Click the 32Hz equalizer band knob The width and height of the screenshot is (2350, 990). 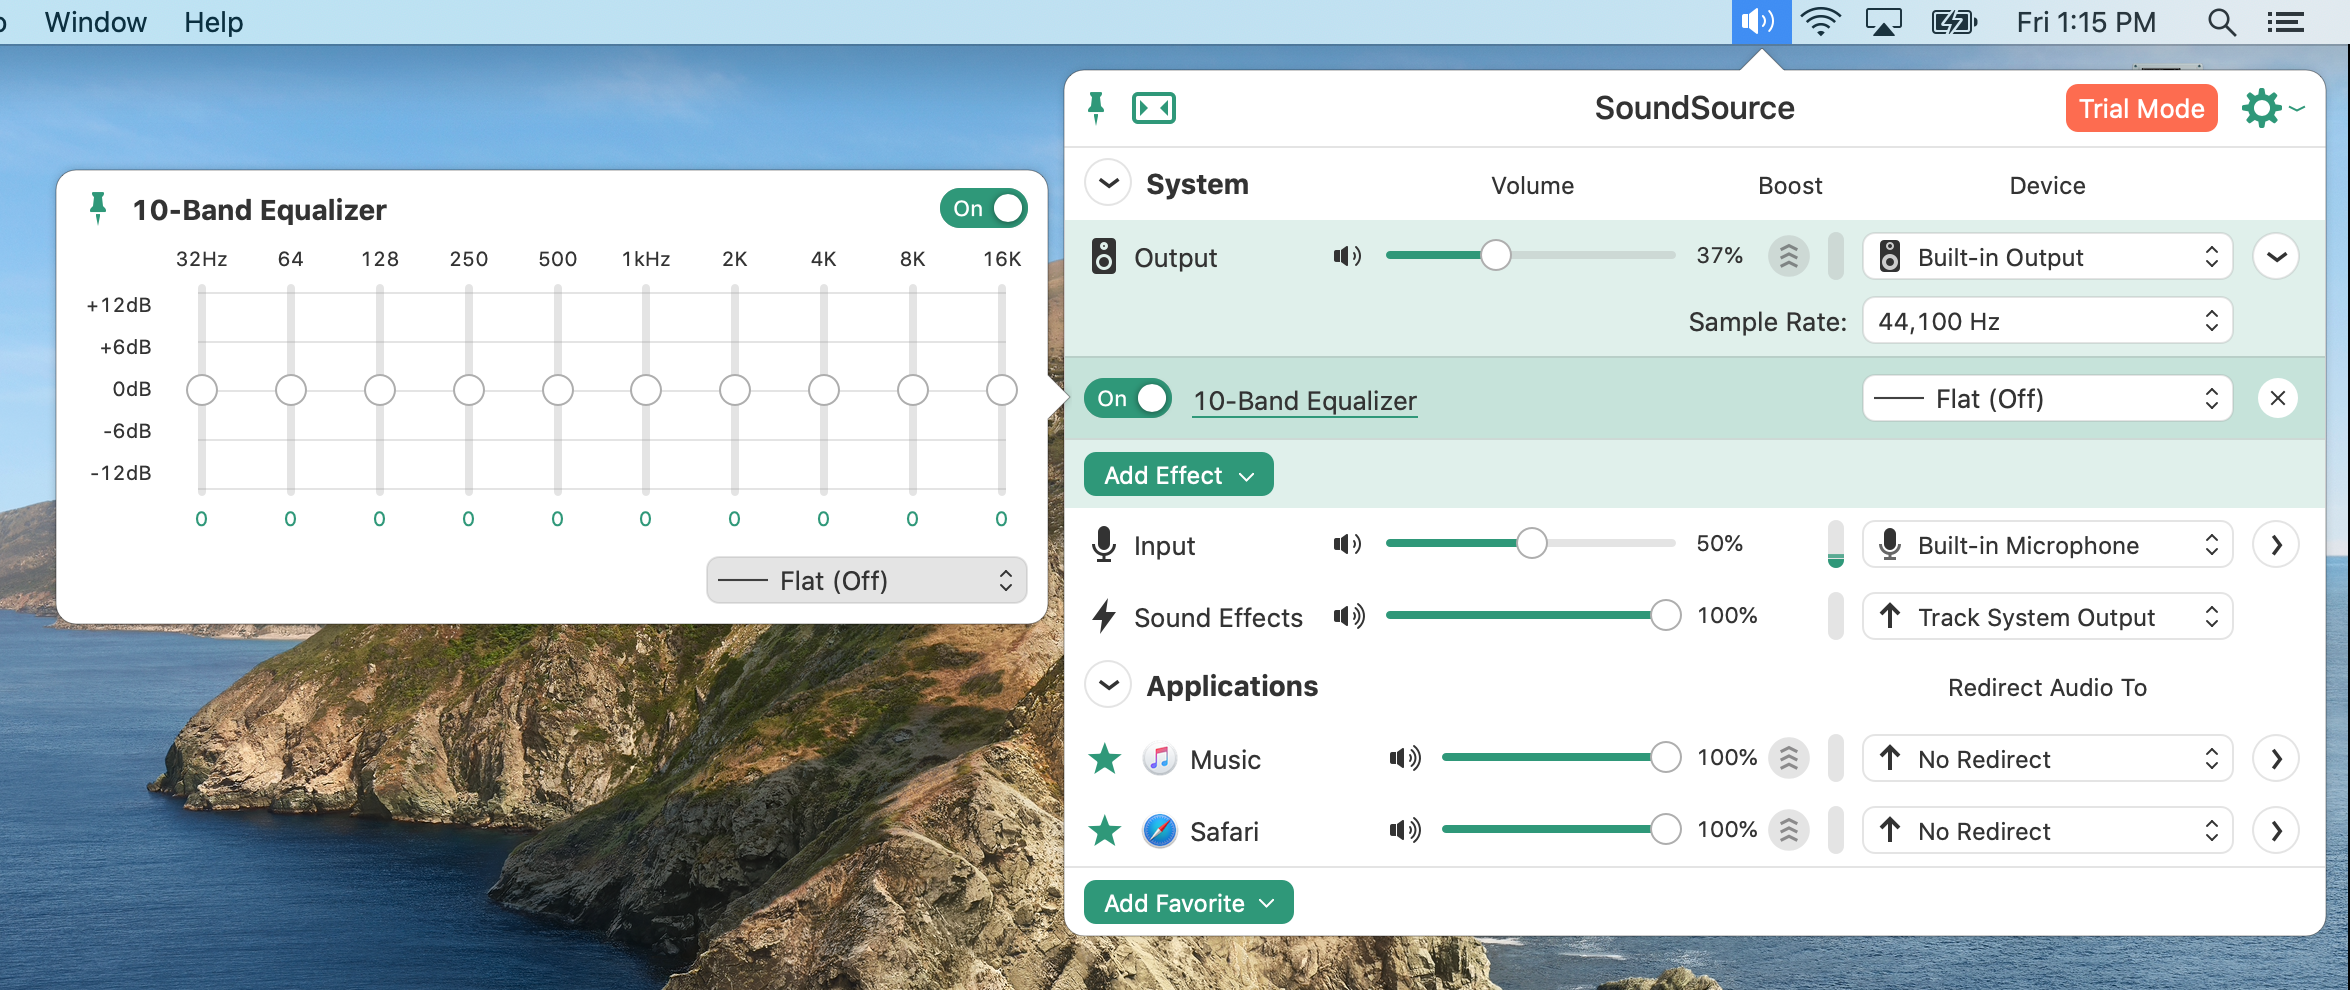point(202,390)
